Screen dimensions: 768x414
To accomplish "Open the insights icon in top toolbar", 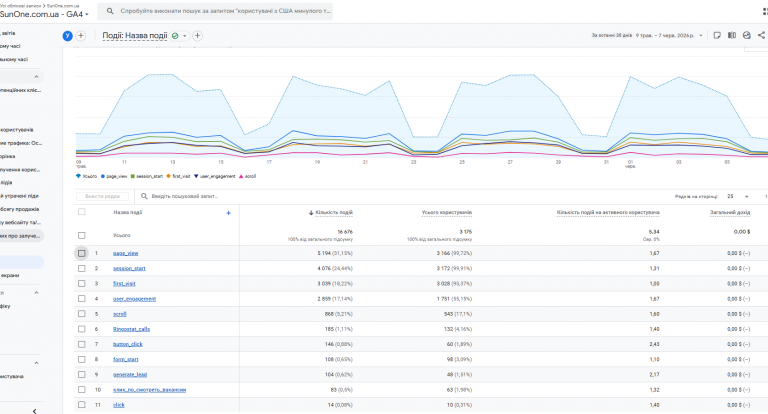I will [746, 35].
